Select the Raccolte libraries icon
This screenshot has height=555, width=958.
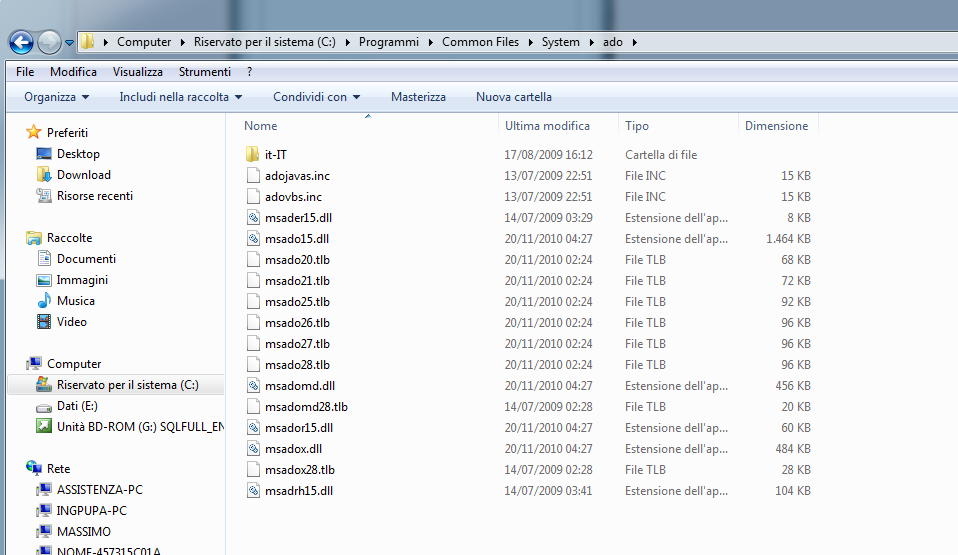coord(34,238)
